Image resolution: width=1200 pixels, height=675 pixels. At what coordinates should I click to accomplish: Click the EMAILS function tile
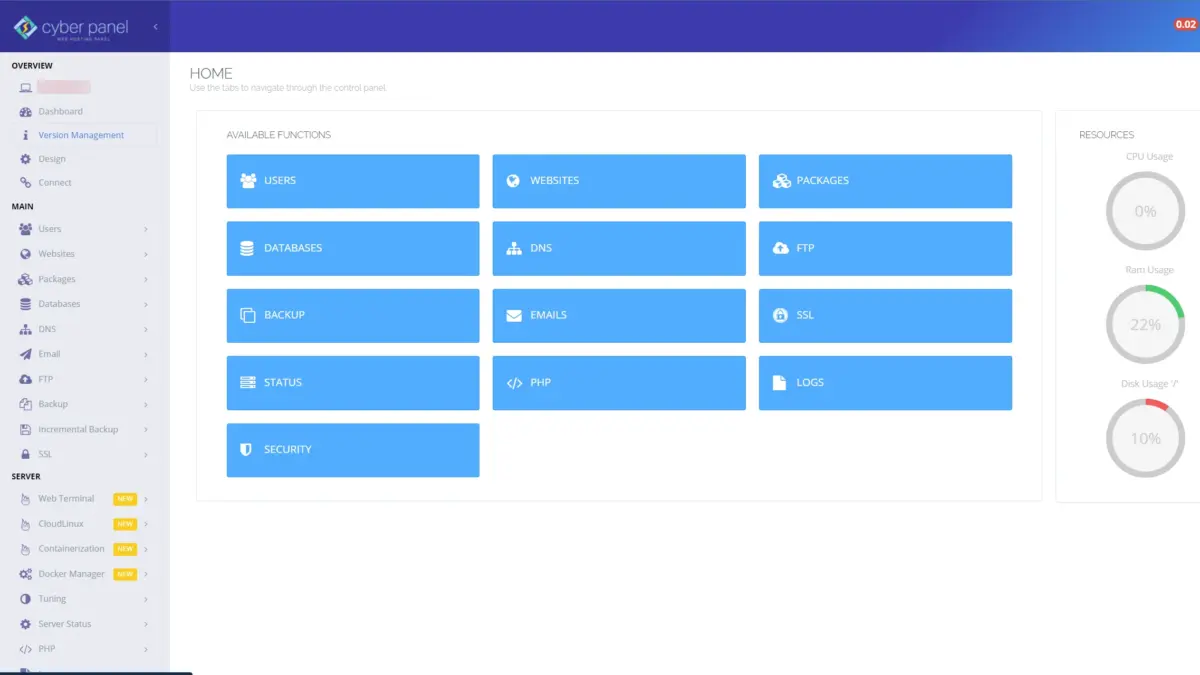pyautogui.click(x=618, y=315)
